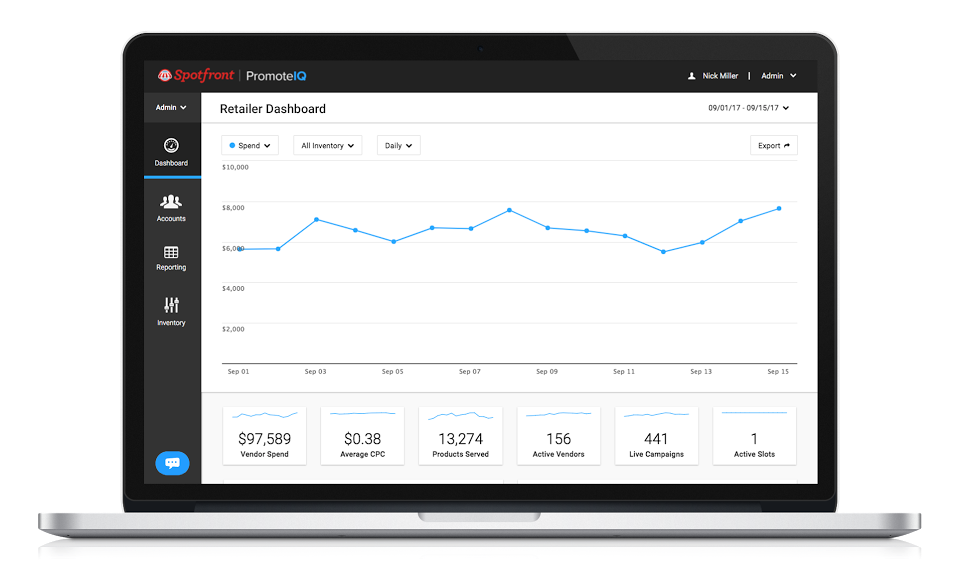Change the Daily interval dropdown
Image resolution: width=968 pixels, height=565 pixels.
tap(398, 146)
